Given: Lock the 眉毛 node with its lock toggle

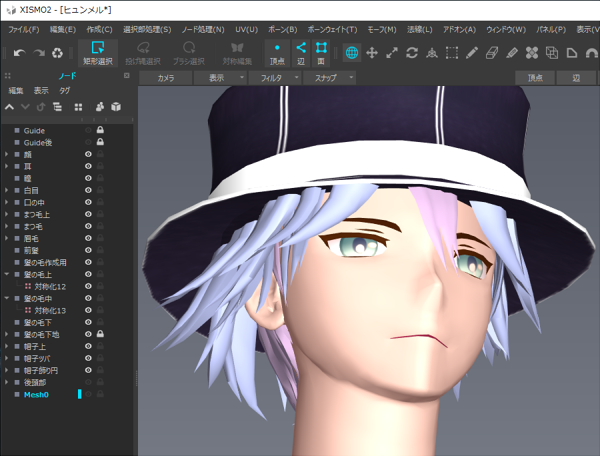Looking at the screenshot, I should click(x=100, y=238).
